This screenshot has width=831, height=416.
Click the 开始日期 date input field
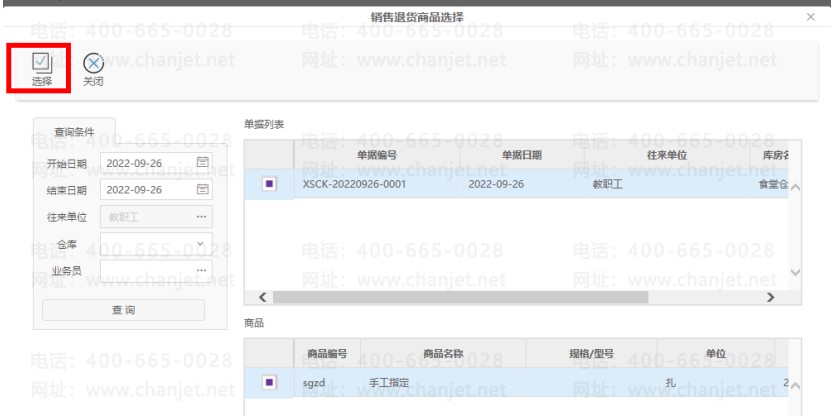pos(146,162)
